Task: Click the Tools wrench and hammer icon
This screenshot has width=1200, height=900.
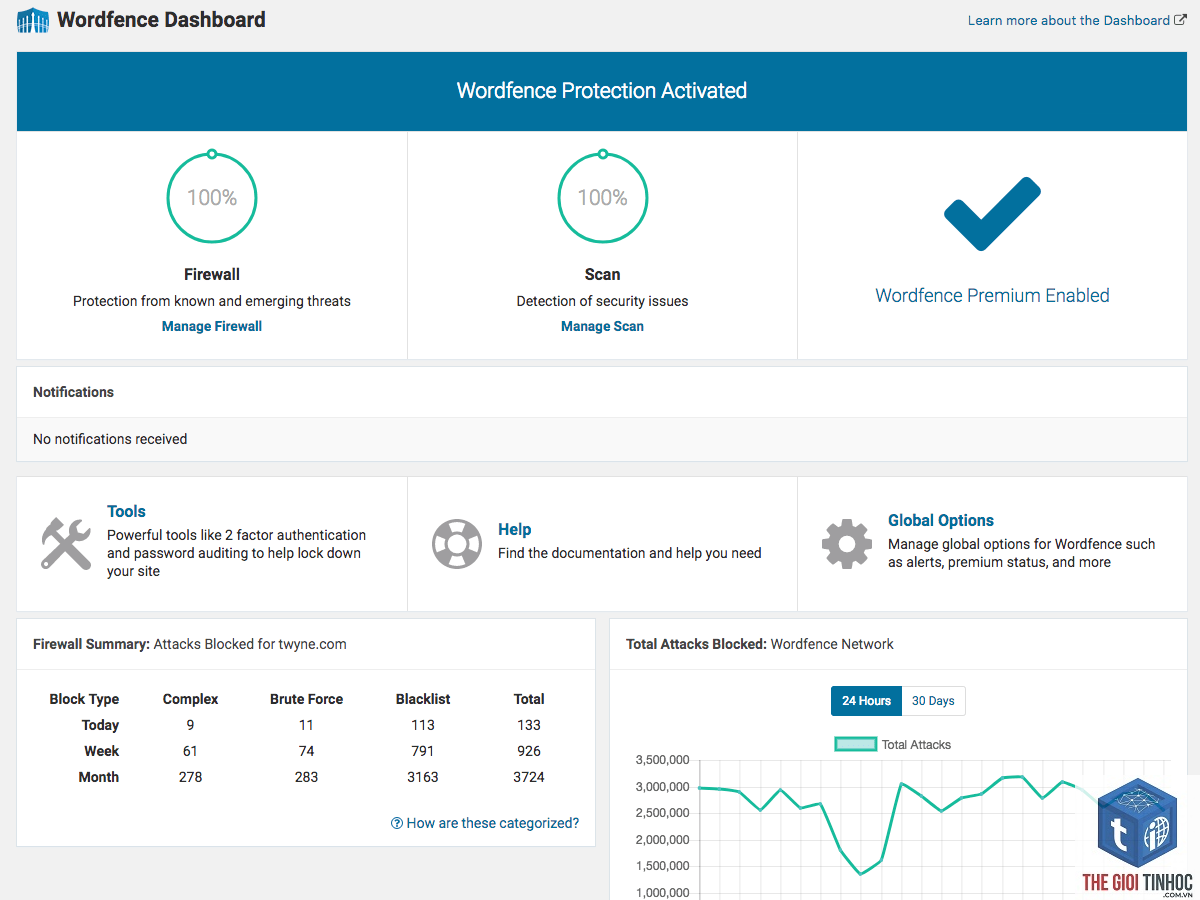Action: coord(66,543)
